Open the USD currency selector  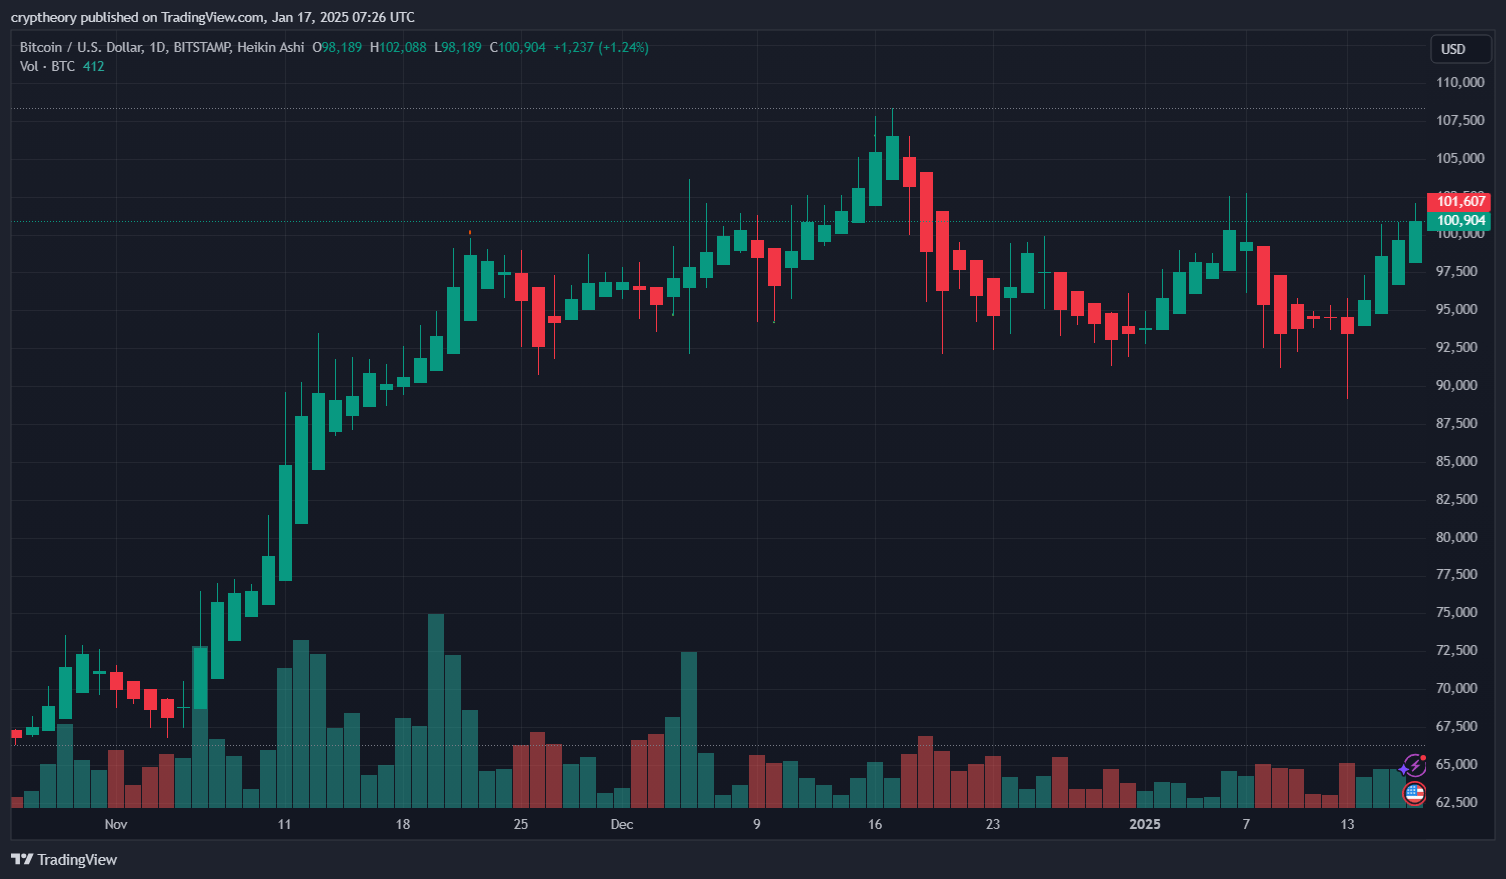click(1460, 49)
